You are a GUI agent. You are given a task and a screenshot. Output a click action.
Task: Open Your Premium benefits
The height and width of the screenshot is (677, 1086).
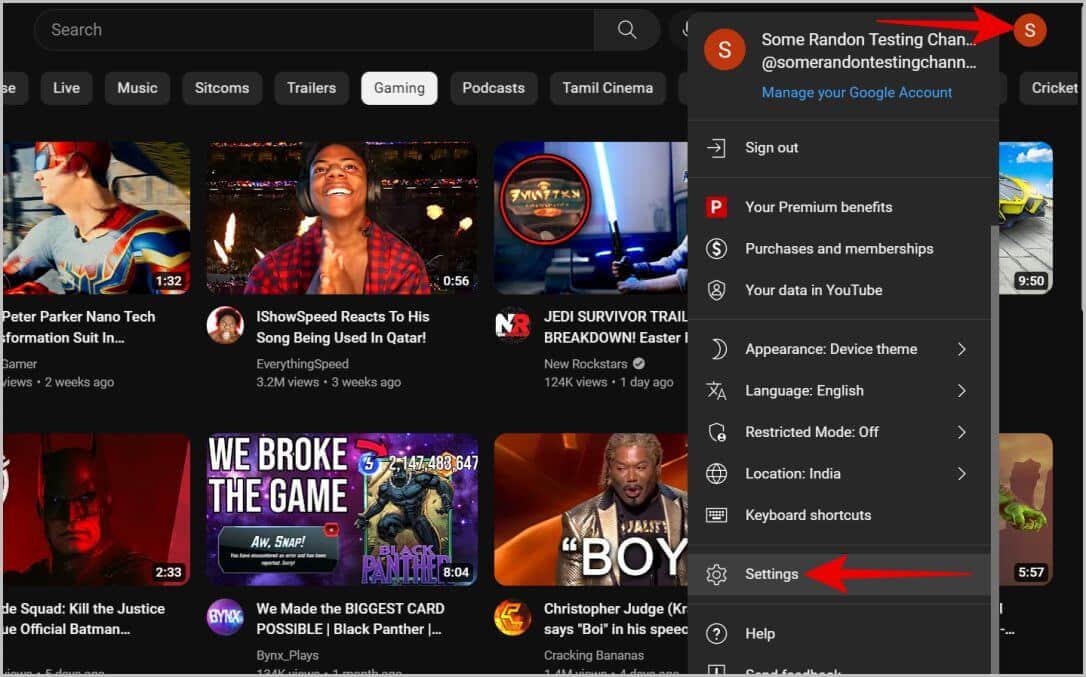[839, 206]
